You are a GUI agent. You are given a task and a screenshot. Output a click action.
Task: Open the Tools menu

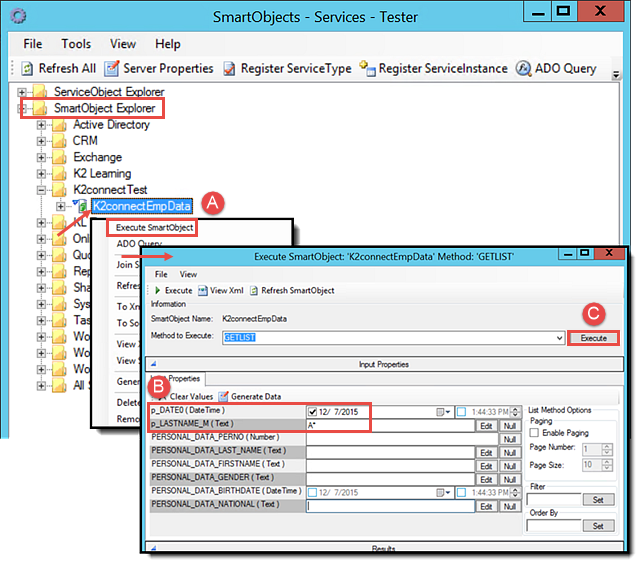click(76, 44)
